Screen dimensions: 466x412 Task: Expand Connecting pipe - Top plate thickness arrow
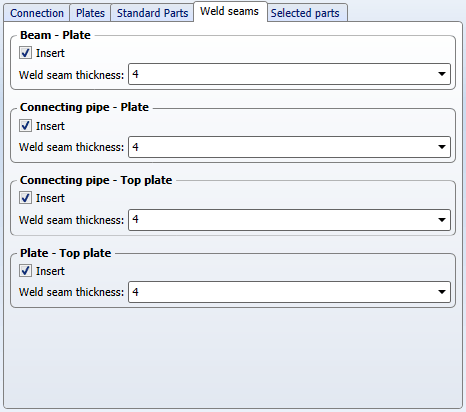tap(442, 220)
